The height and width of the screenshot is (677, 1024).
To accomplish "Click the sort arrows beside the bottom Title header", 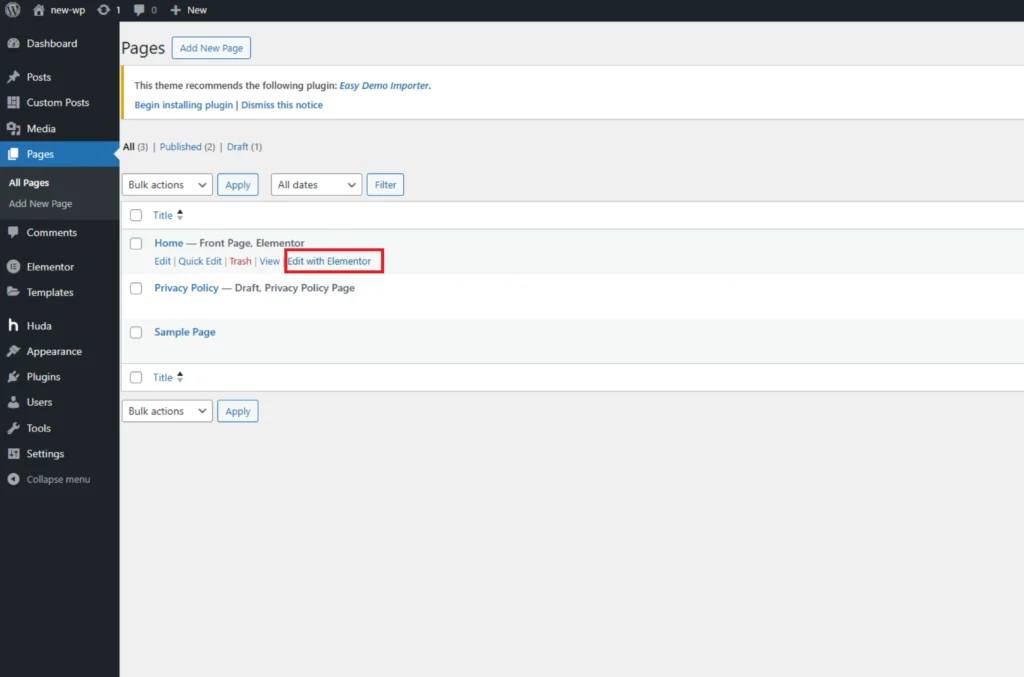I will tap(180, 377).
